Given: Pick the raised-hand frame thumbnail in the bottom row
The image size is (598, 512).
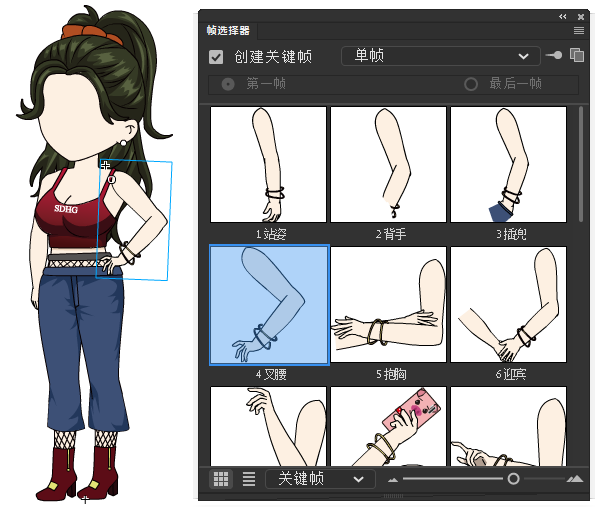Looking at the screenshot, I should (x=268, y=426).
